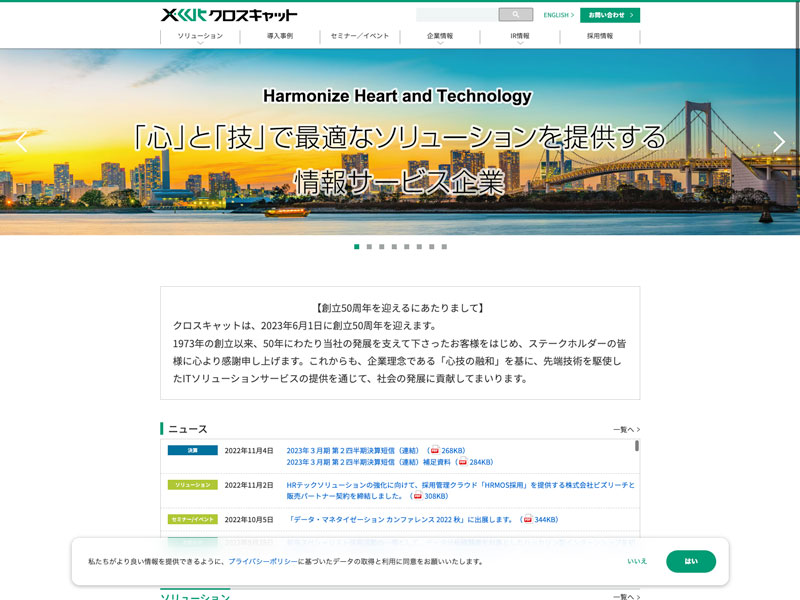Open the プライバシーポリシー link
The height and width of the screenshot is (600, 800).
262,562
